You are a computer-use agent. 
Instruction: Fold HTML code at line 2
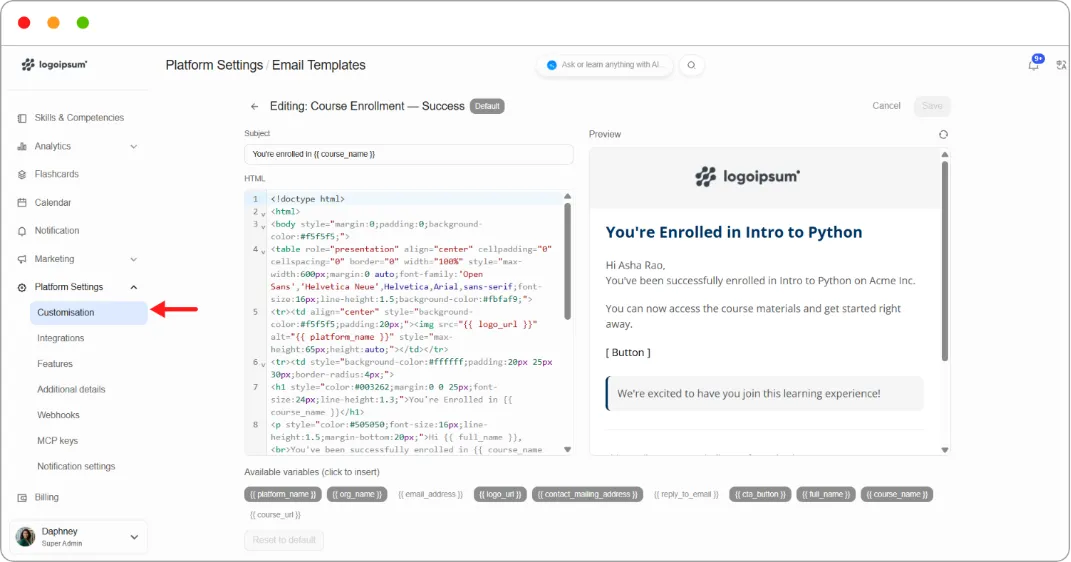pos(263,214)
